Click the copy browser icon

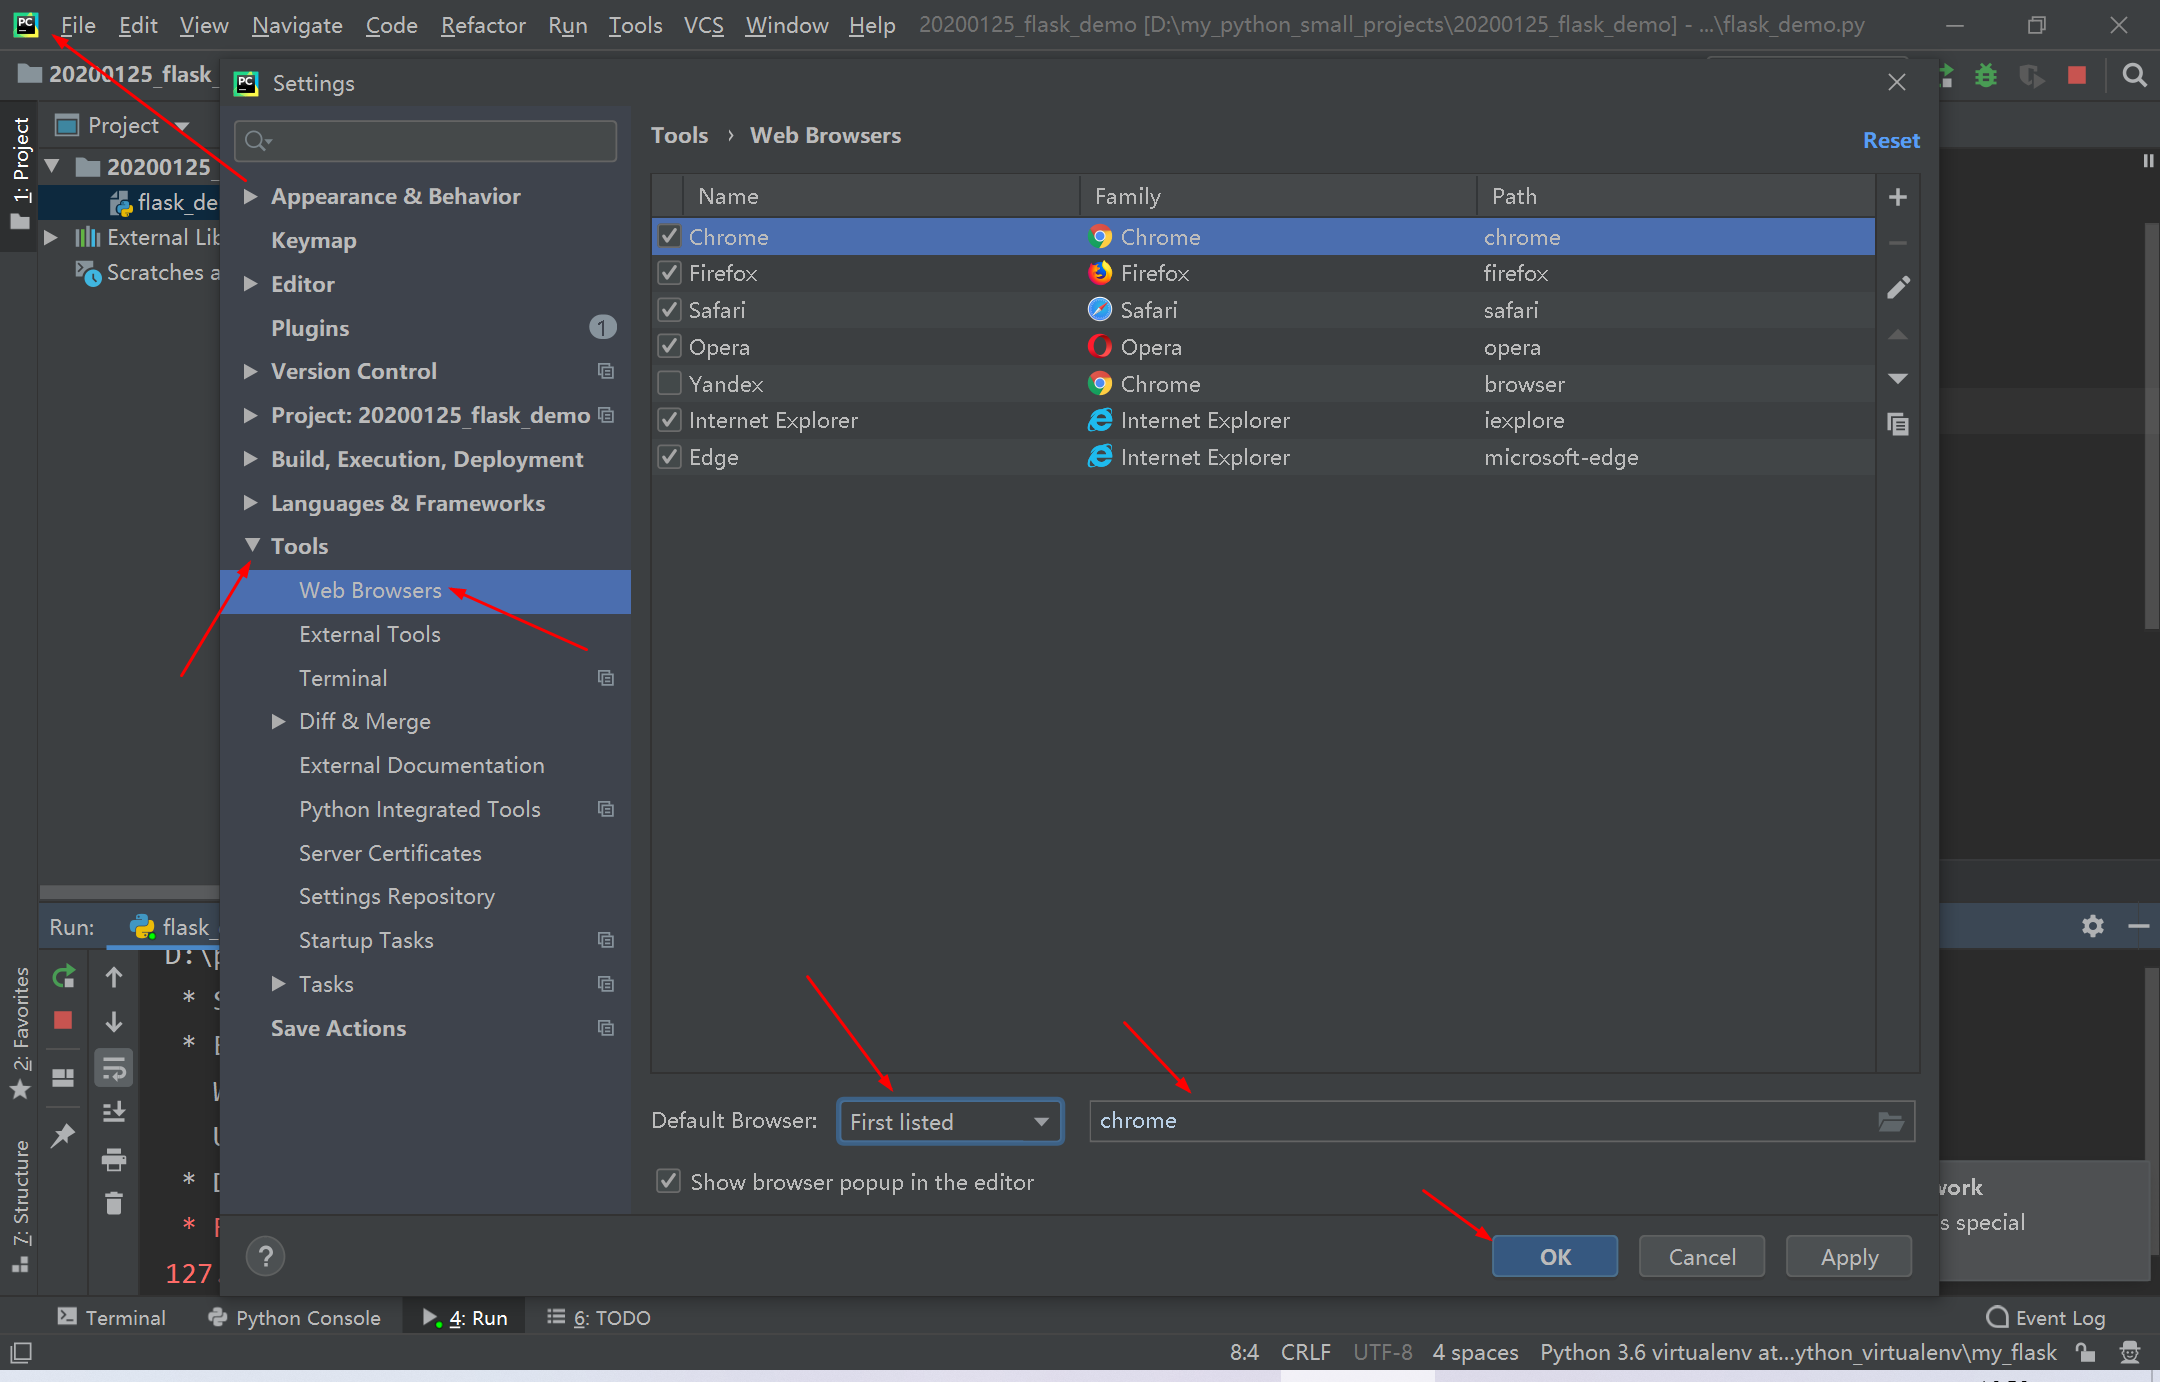[x=1897, y=424]
